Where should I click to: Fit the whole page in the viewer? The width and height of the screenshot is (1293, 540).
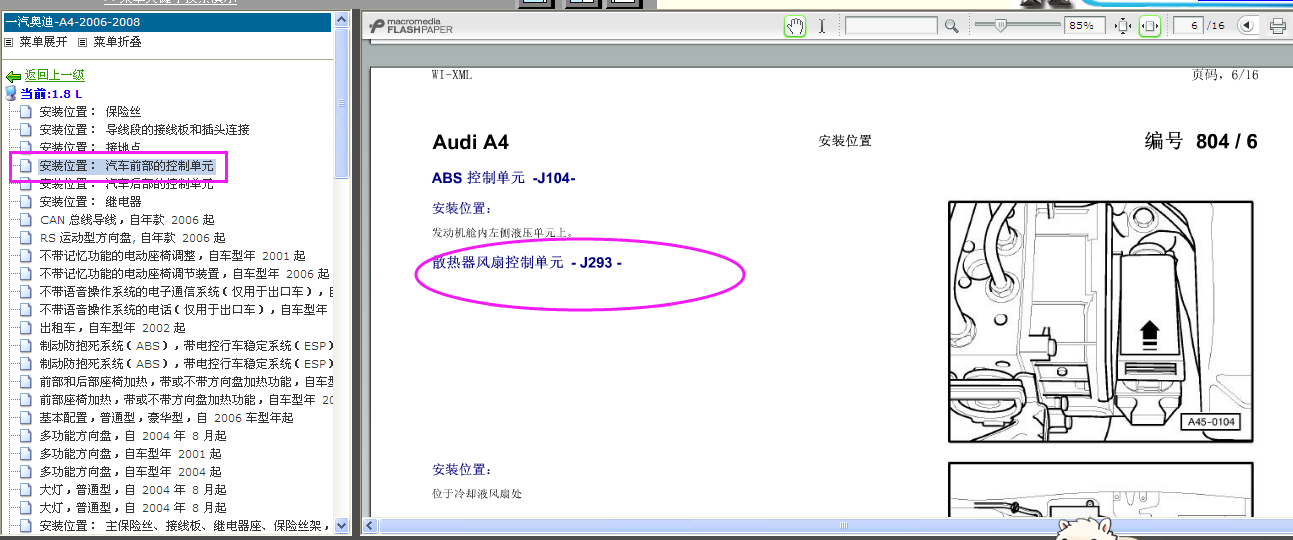click(1122, 26)
